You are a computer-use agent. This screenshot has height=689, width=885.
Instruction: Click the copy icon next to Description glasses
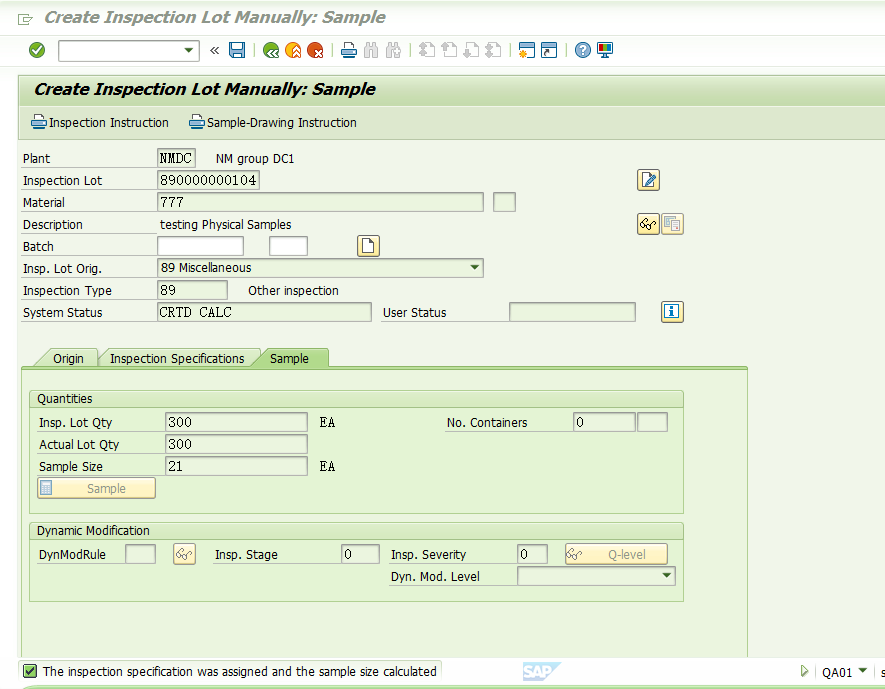[x=672, y=224]
